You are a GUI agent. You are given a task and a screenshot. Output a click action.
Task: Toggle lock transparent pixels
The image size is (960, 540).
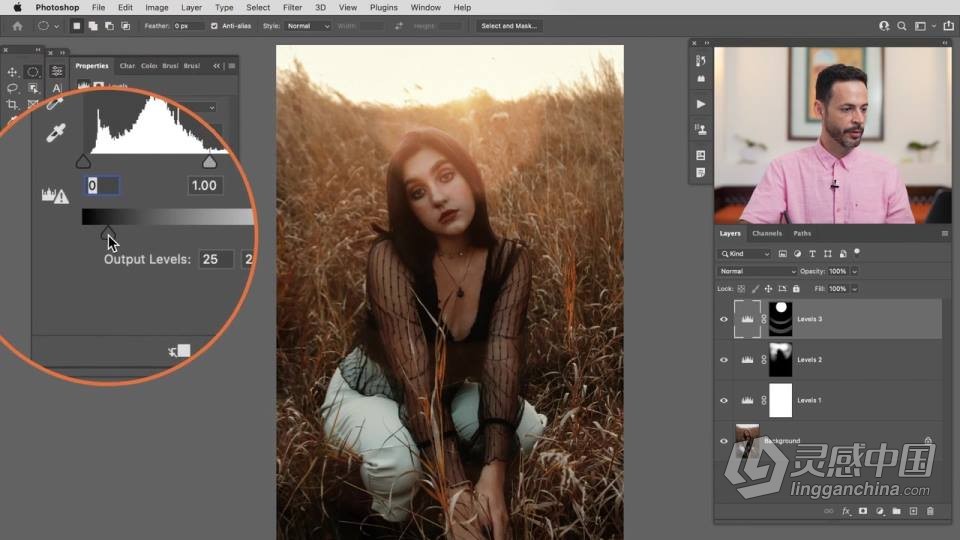click(741, 289)
